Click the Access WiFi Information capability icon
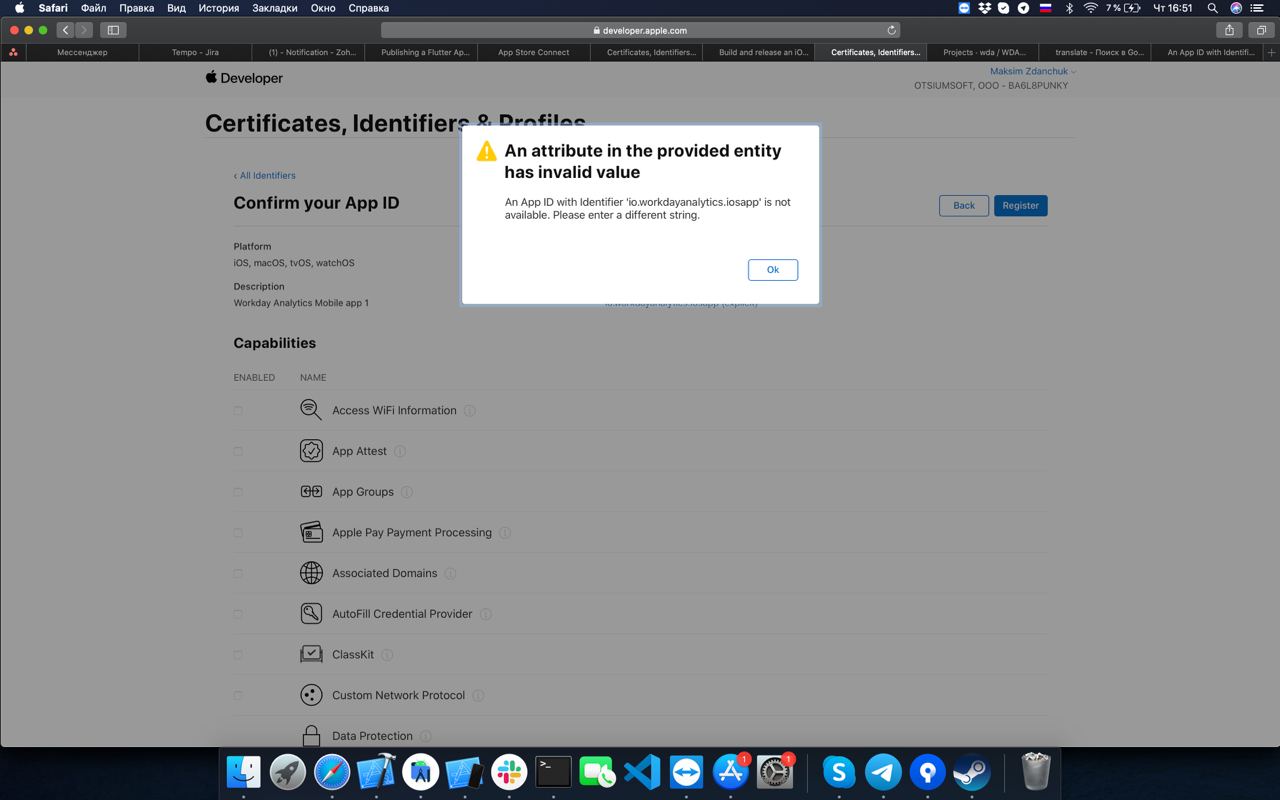The image size is (1280, 800). tap(311, 410)
